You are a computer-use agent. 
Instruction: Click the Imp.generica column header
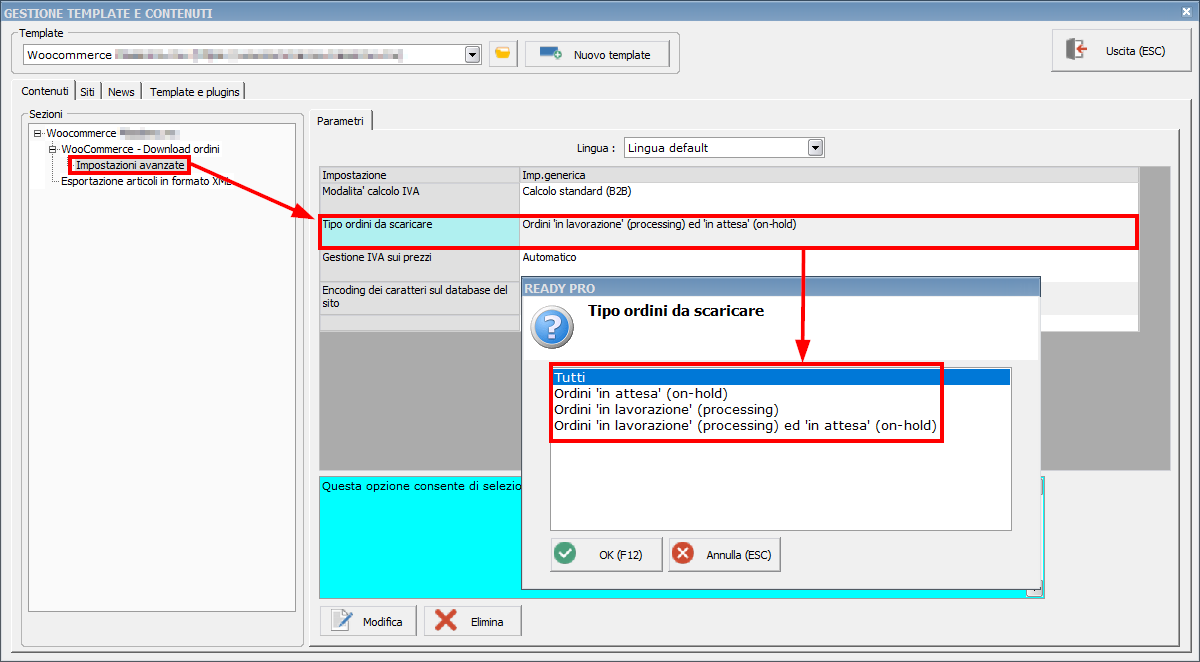pos(829,175)
